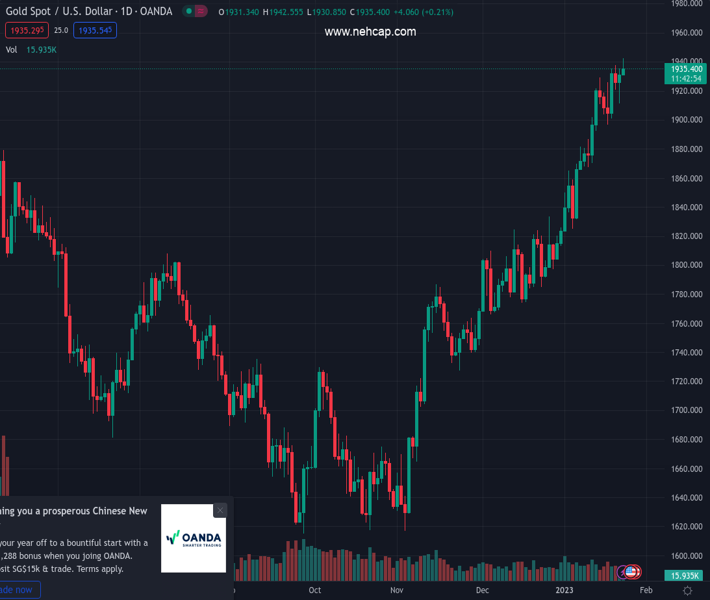Select the Vol indicator label
710x600 pixels.
(12, 49)
